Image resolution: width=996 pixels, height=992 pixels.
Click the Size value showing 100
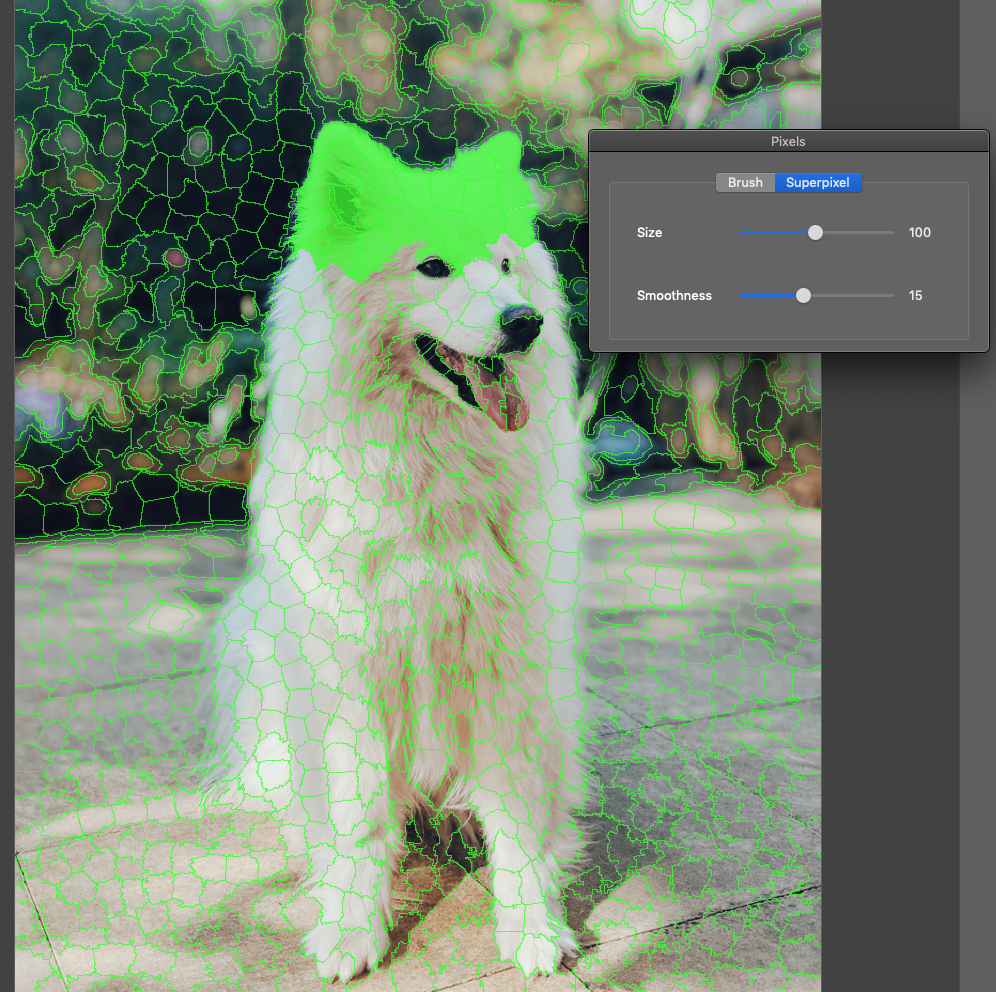[x=919, y=232]
